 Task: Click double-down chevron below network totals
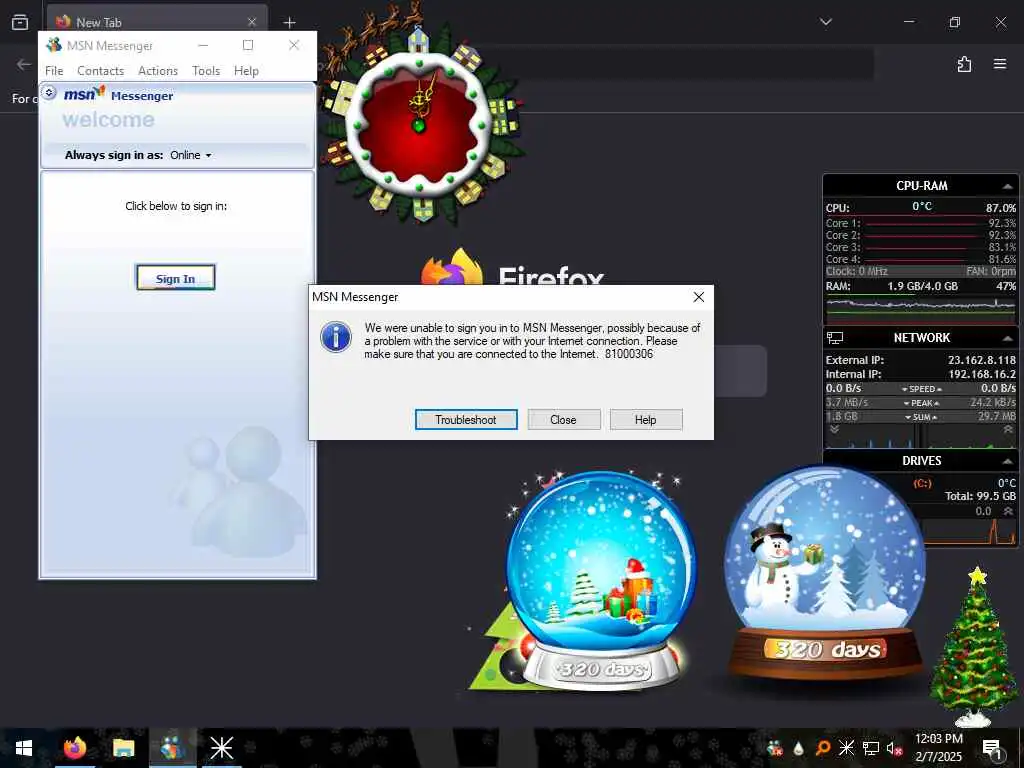(x=835, y=430)
